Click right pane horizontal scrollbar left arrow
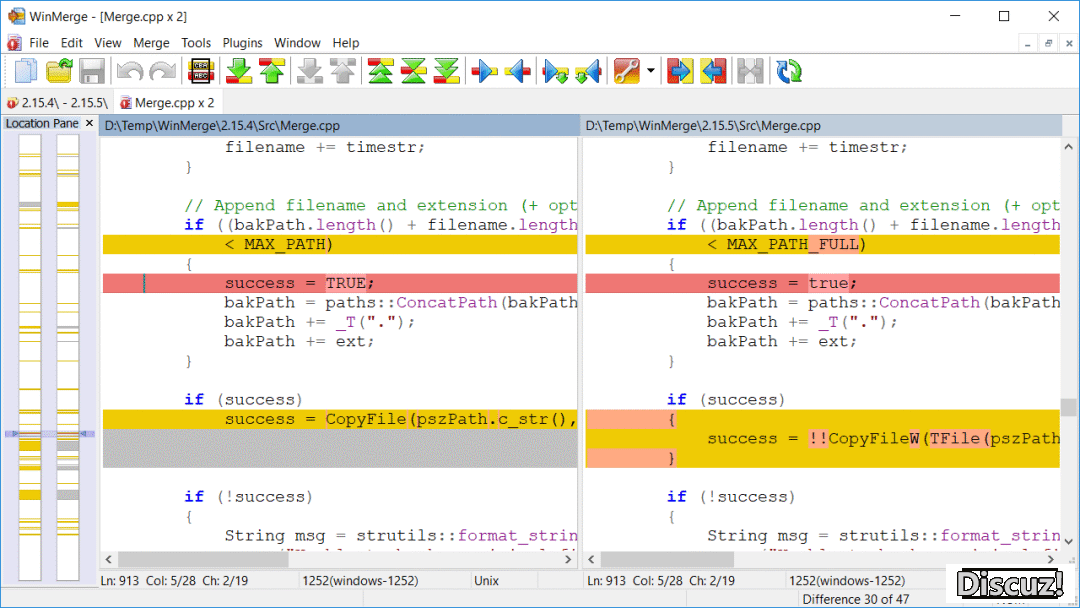The width and height of the screenshot is (1080, 608). pos(591,559)
